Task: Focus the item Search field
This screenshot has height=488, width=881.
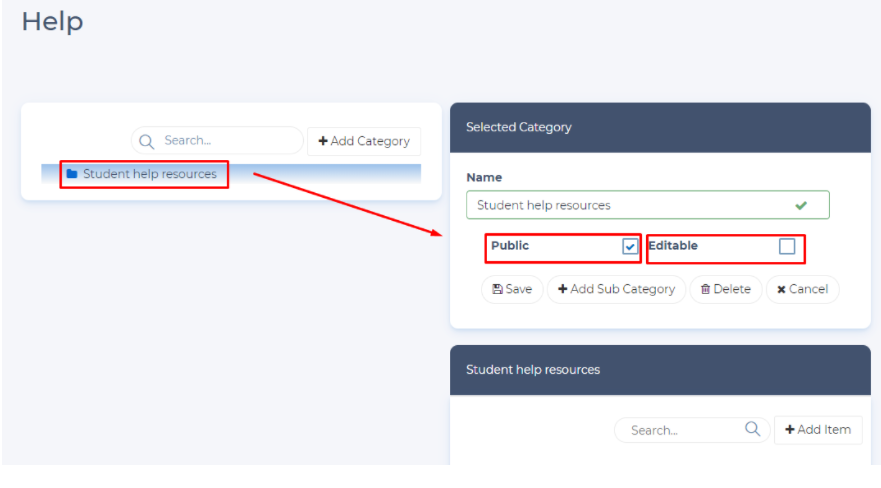Action: (680, 430)
